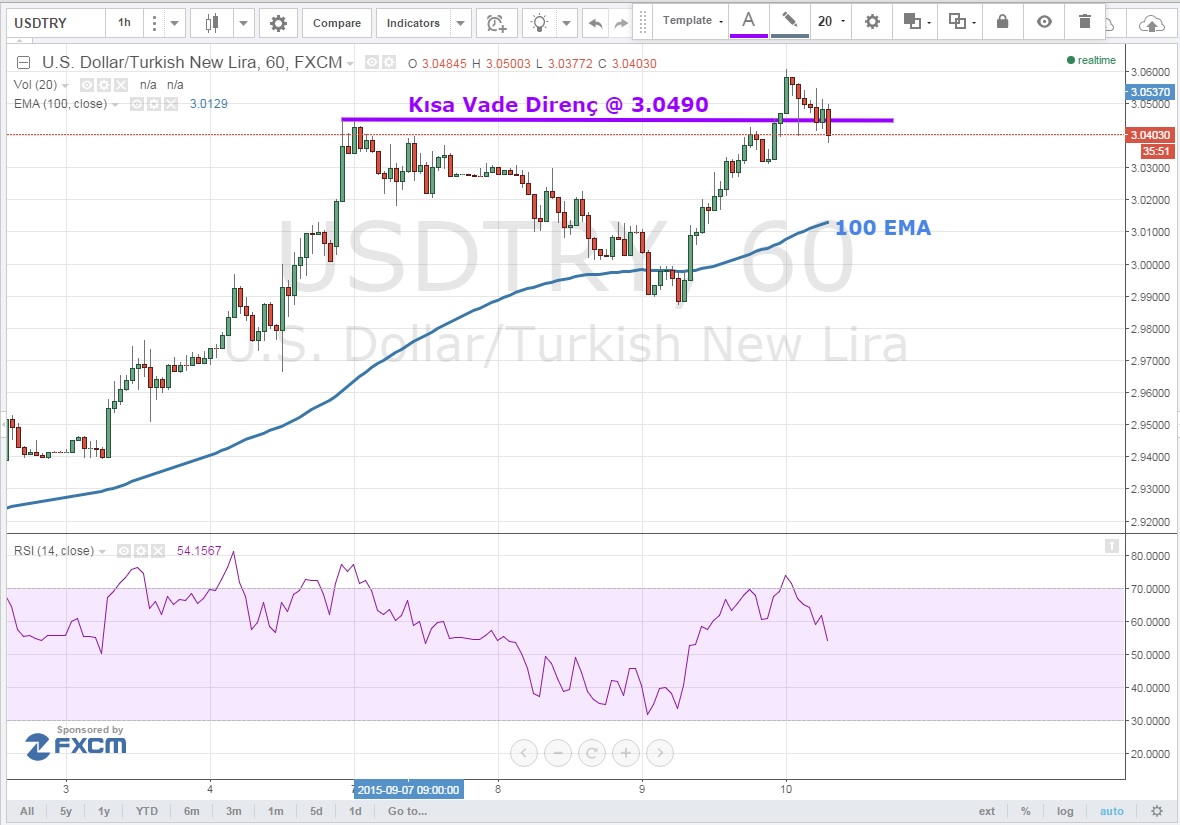Select the 6m time range
Image resolution: width=1180 pixels, height=825 pixels.
(x=192, y=811)
